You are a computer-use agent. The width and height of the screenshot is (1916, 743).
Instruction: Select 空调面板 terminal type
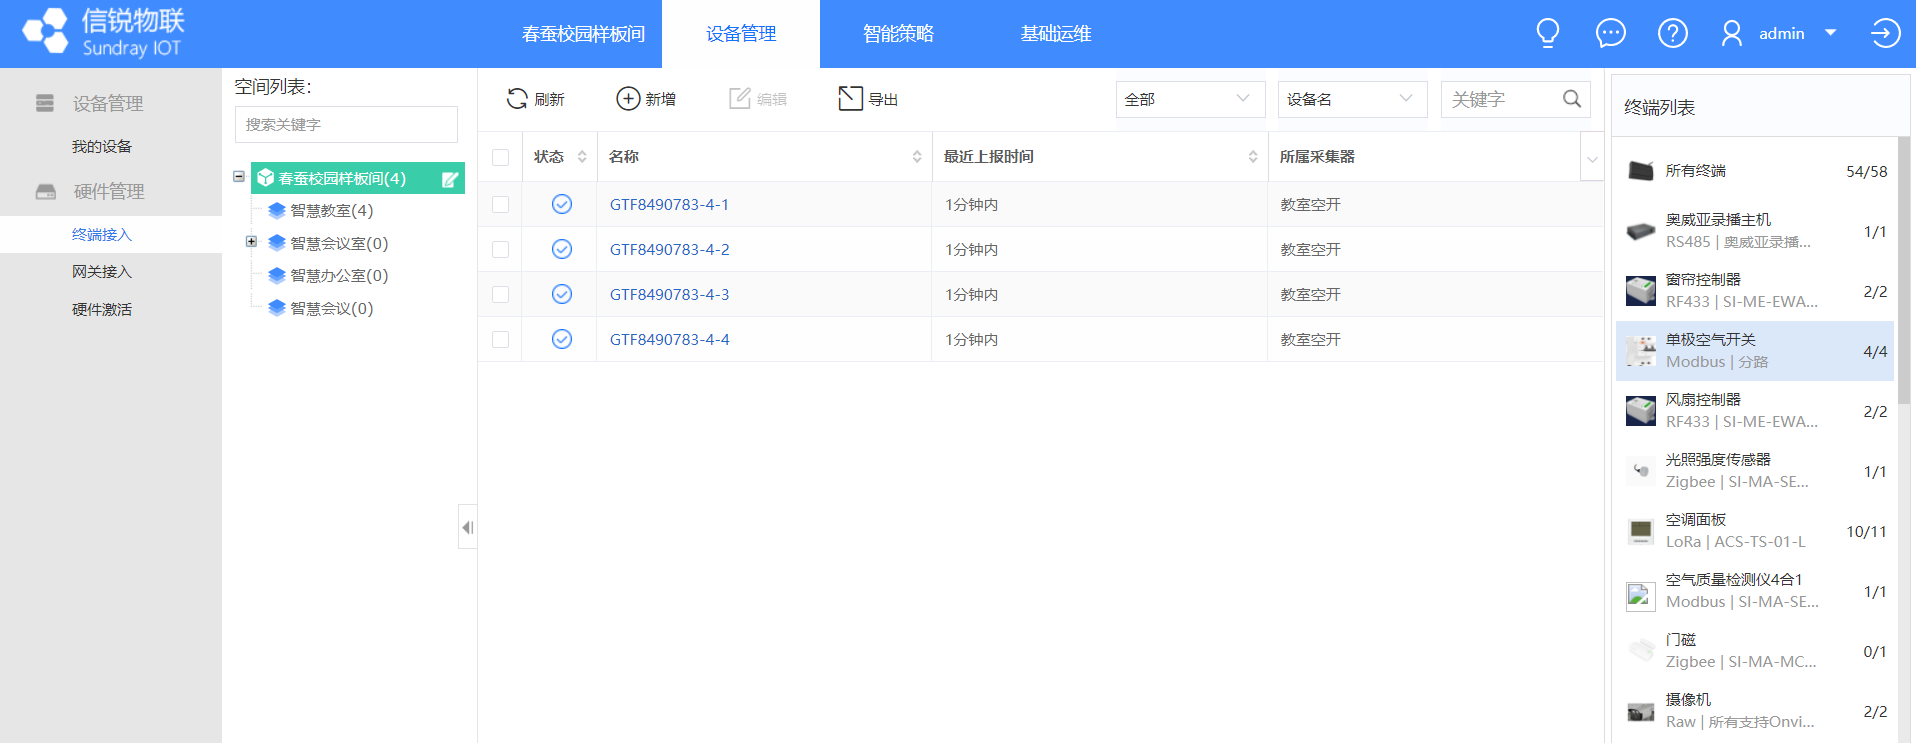(x=1755, y=531)
